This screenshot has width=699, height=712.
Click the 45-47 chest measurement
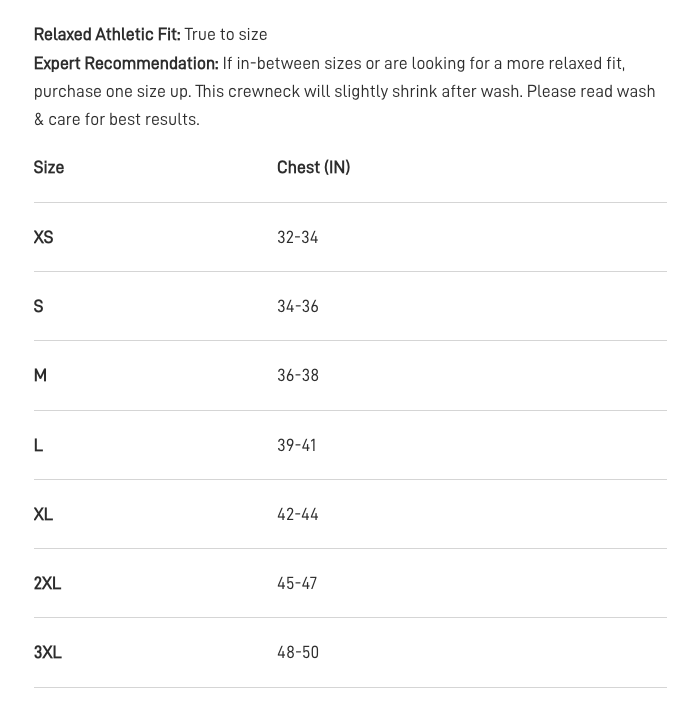click(297, 583)
